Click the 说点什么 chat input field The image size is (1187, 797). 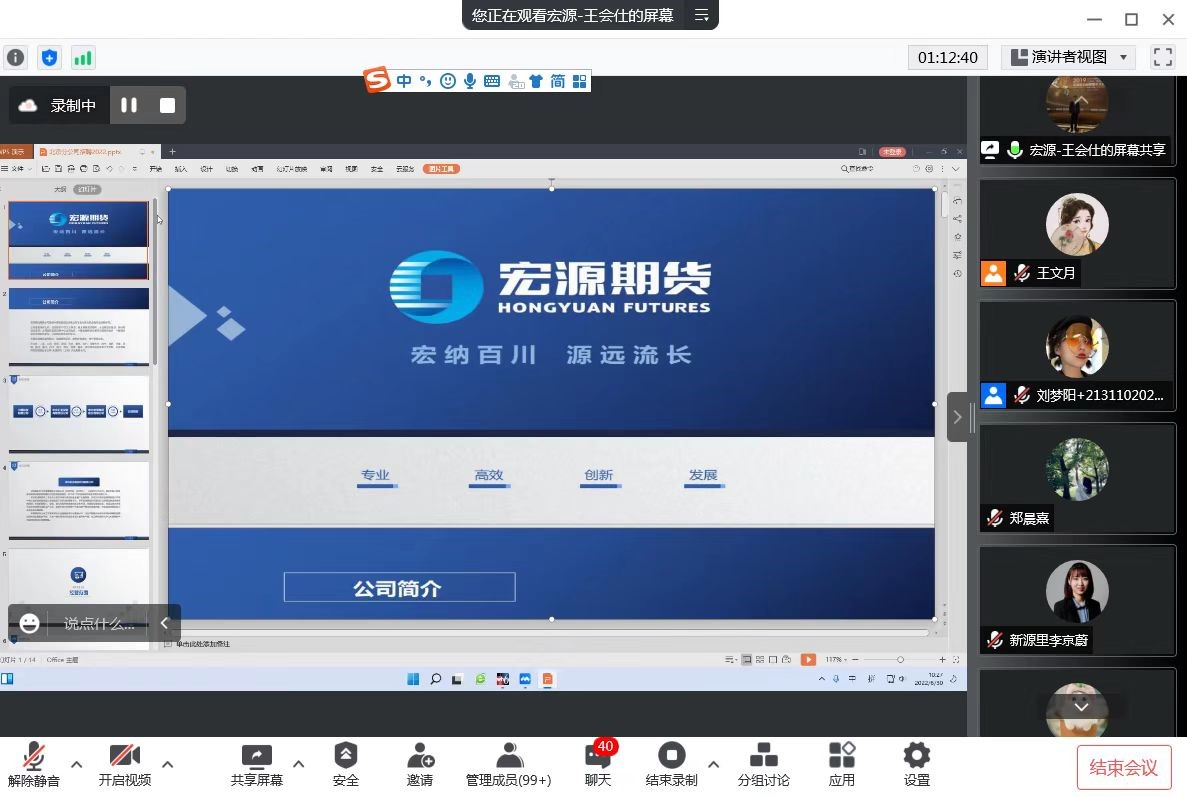(x=98, y=623)
